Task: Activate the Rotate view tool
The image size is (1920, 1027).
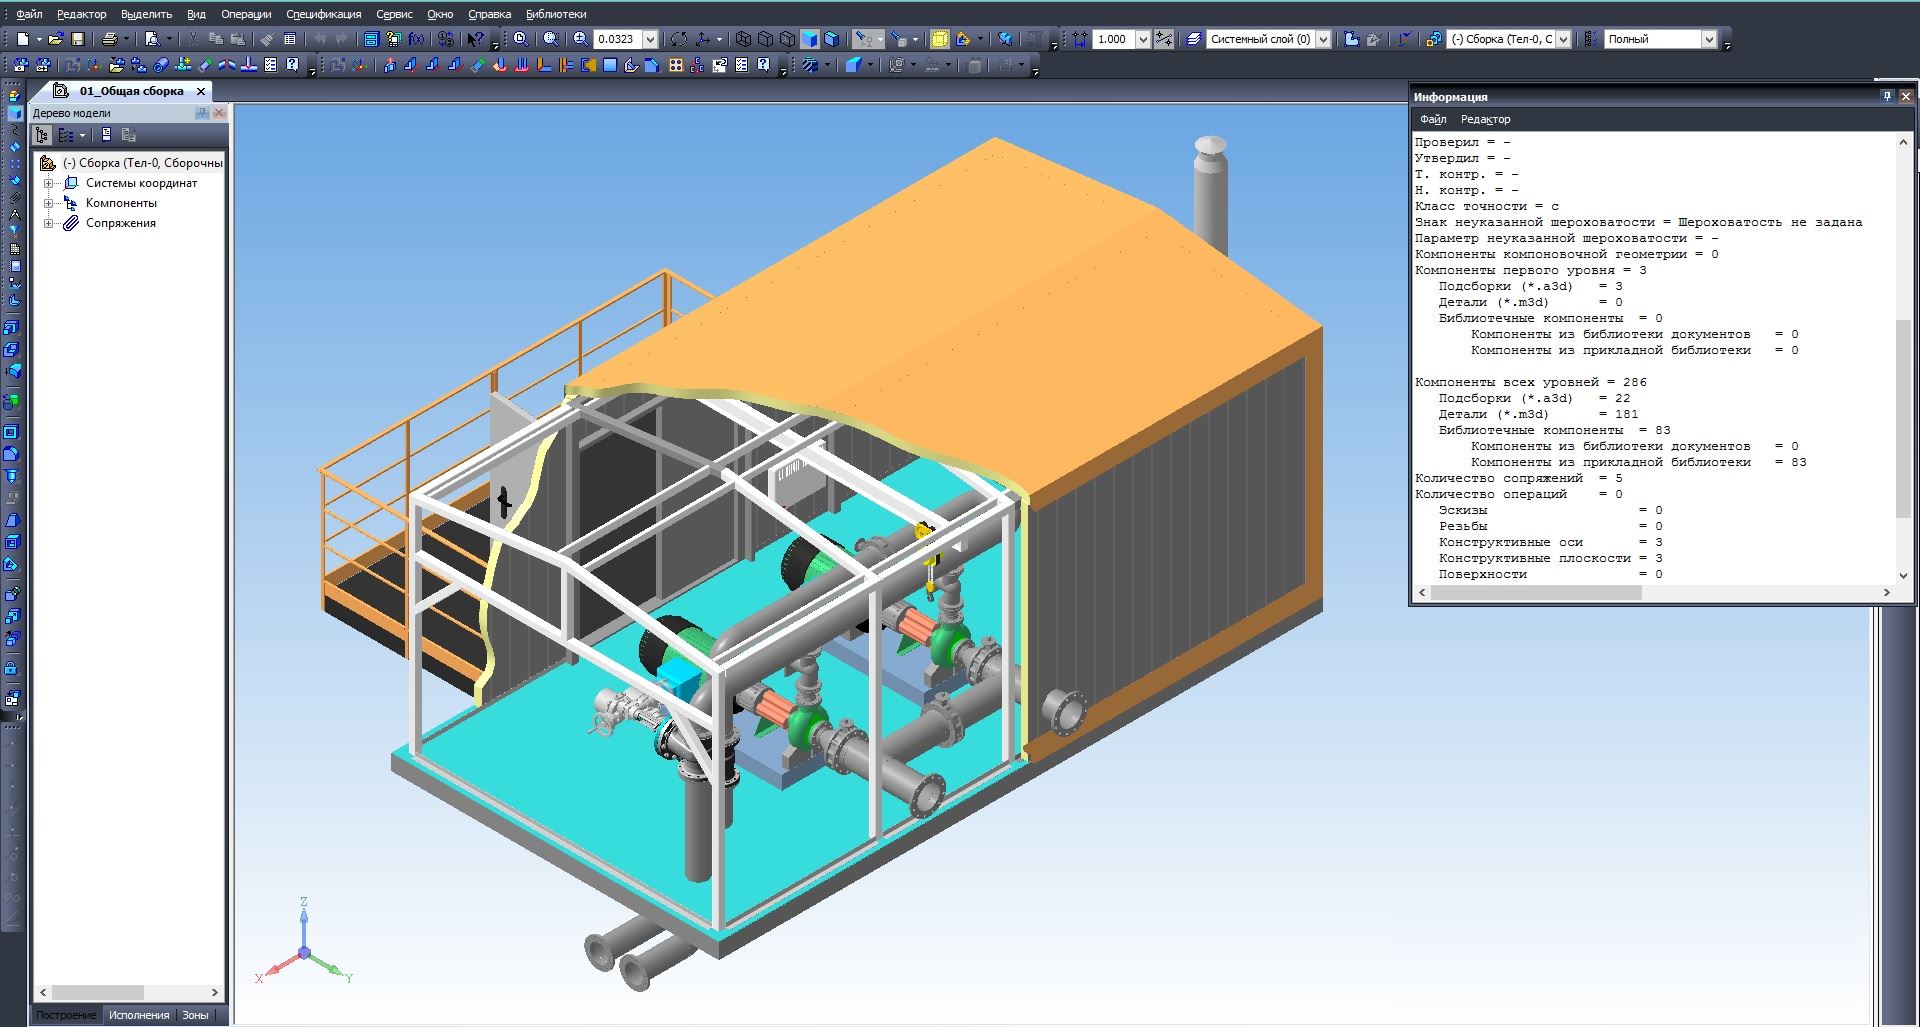Action: pyautogui.click(x=679, y=39)
